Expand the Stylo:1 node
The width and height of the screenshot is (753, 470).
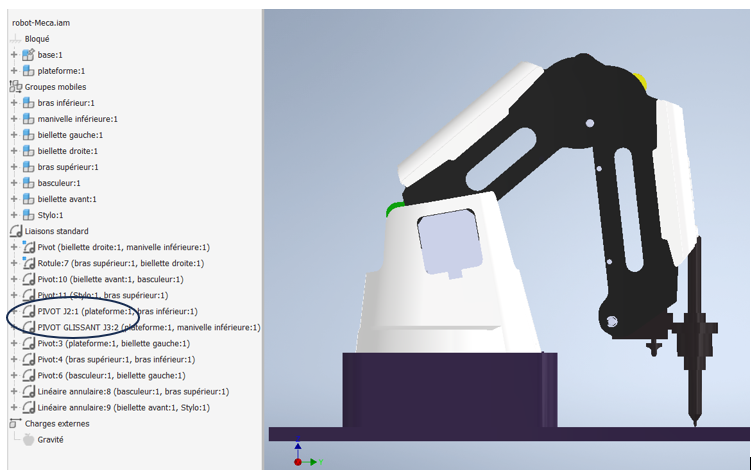[x=14, y=215]
